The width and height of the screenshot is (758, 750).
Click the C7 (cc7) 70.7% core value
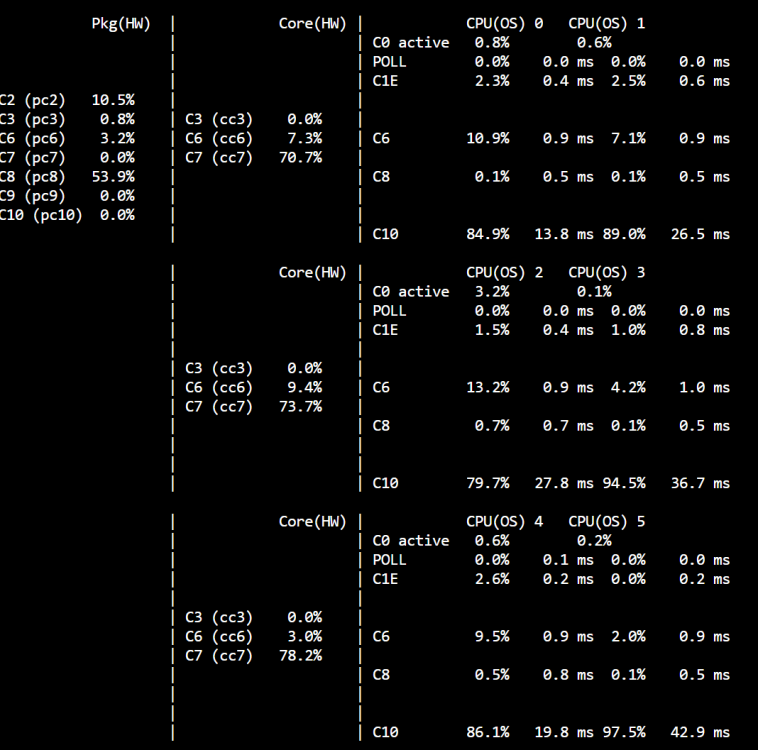pyautogui.click(x=300, y=158)
